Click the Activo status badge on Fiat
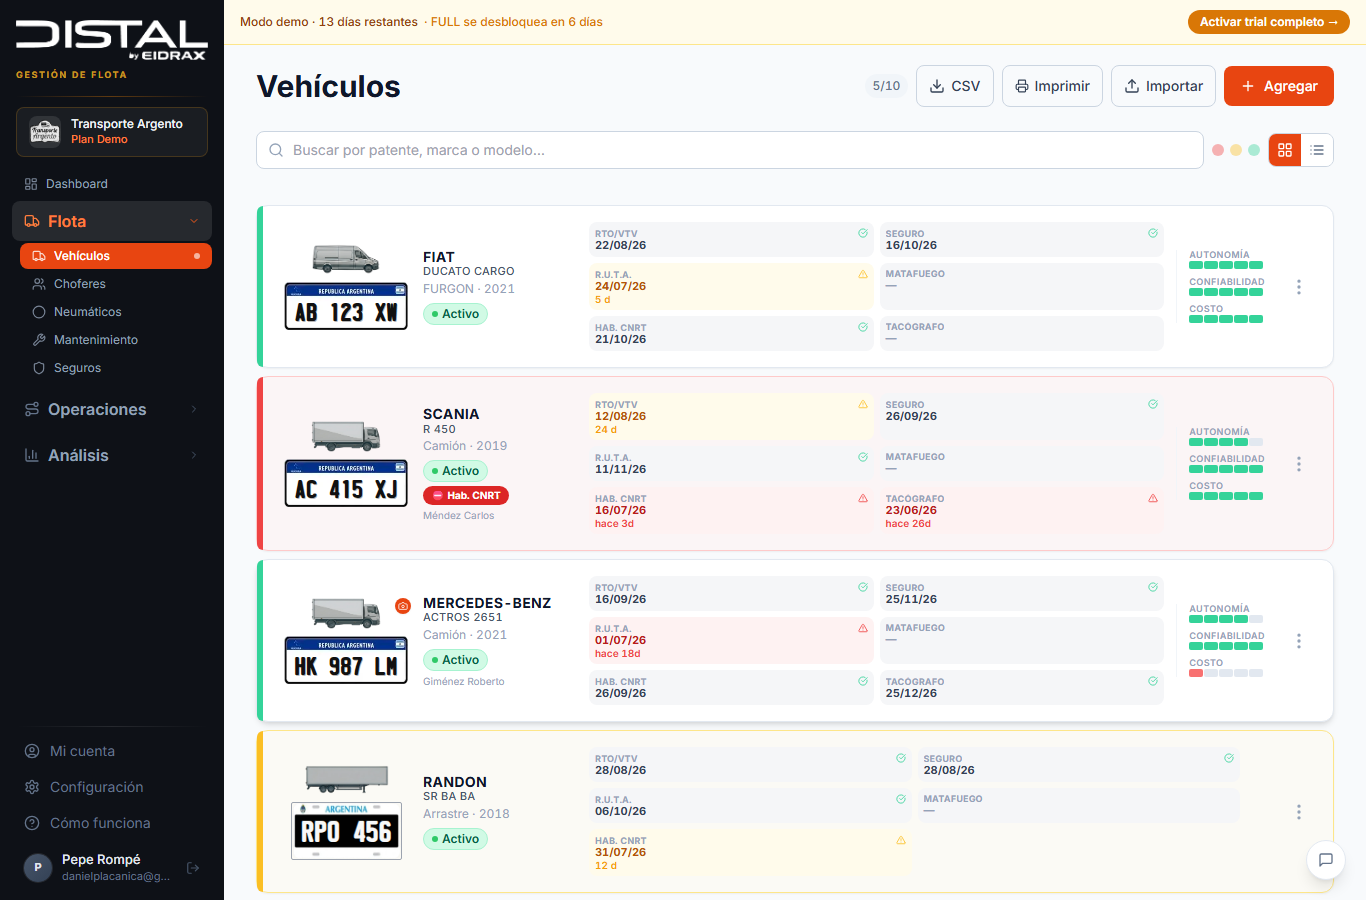This screenshot has width=1366, height=900. (455, 314)
